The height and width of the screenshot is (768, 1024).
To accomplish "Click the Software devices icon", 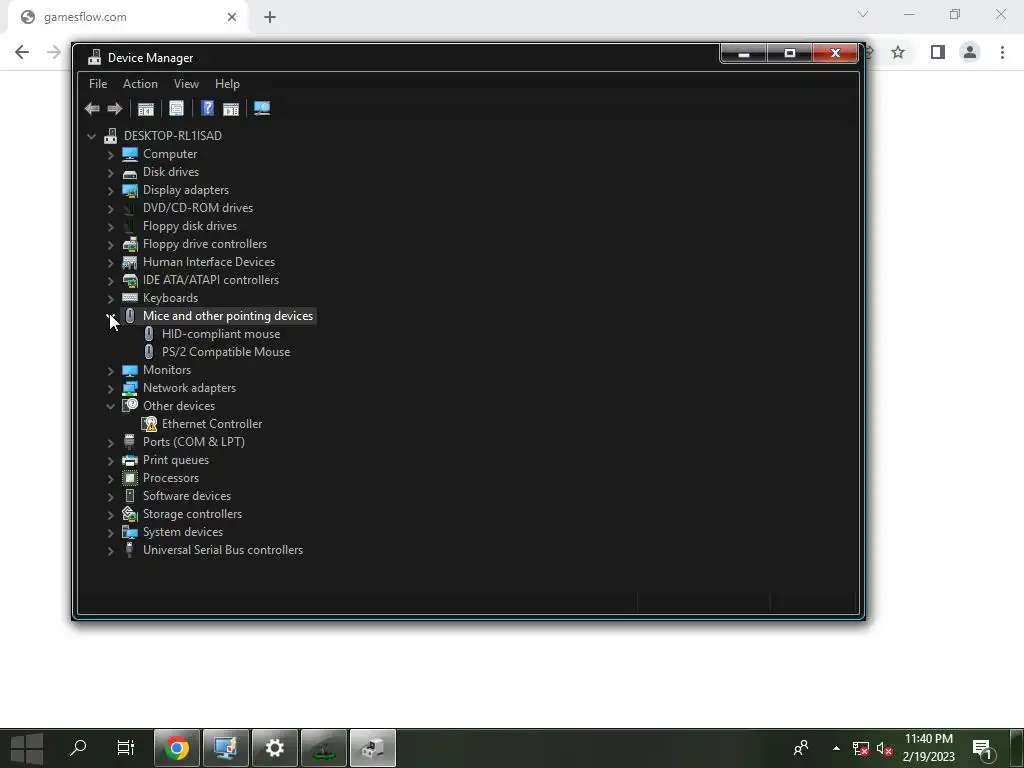I will (x=130, y=496).
